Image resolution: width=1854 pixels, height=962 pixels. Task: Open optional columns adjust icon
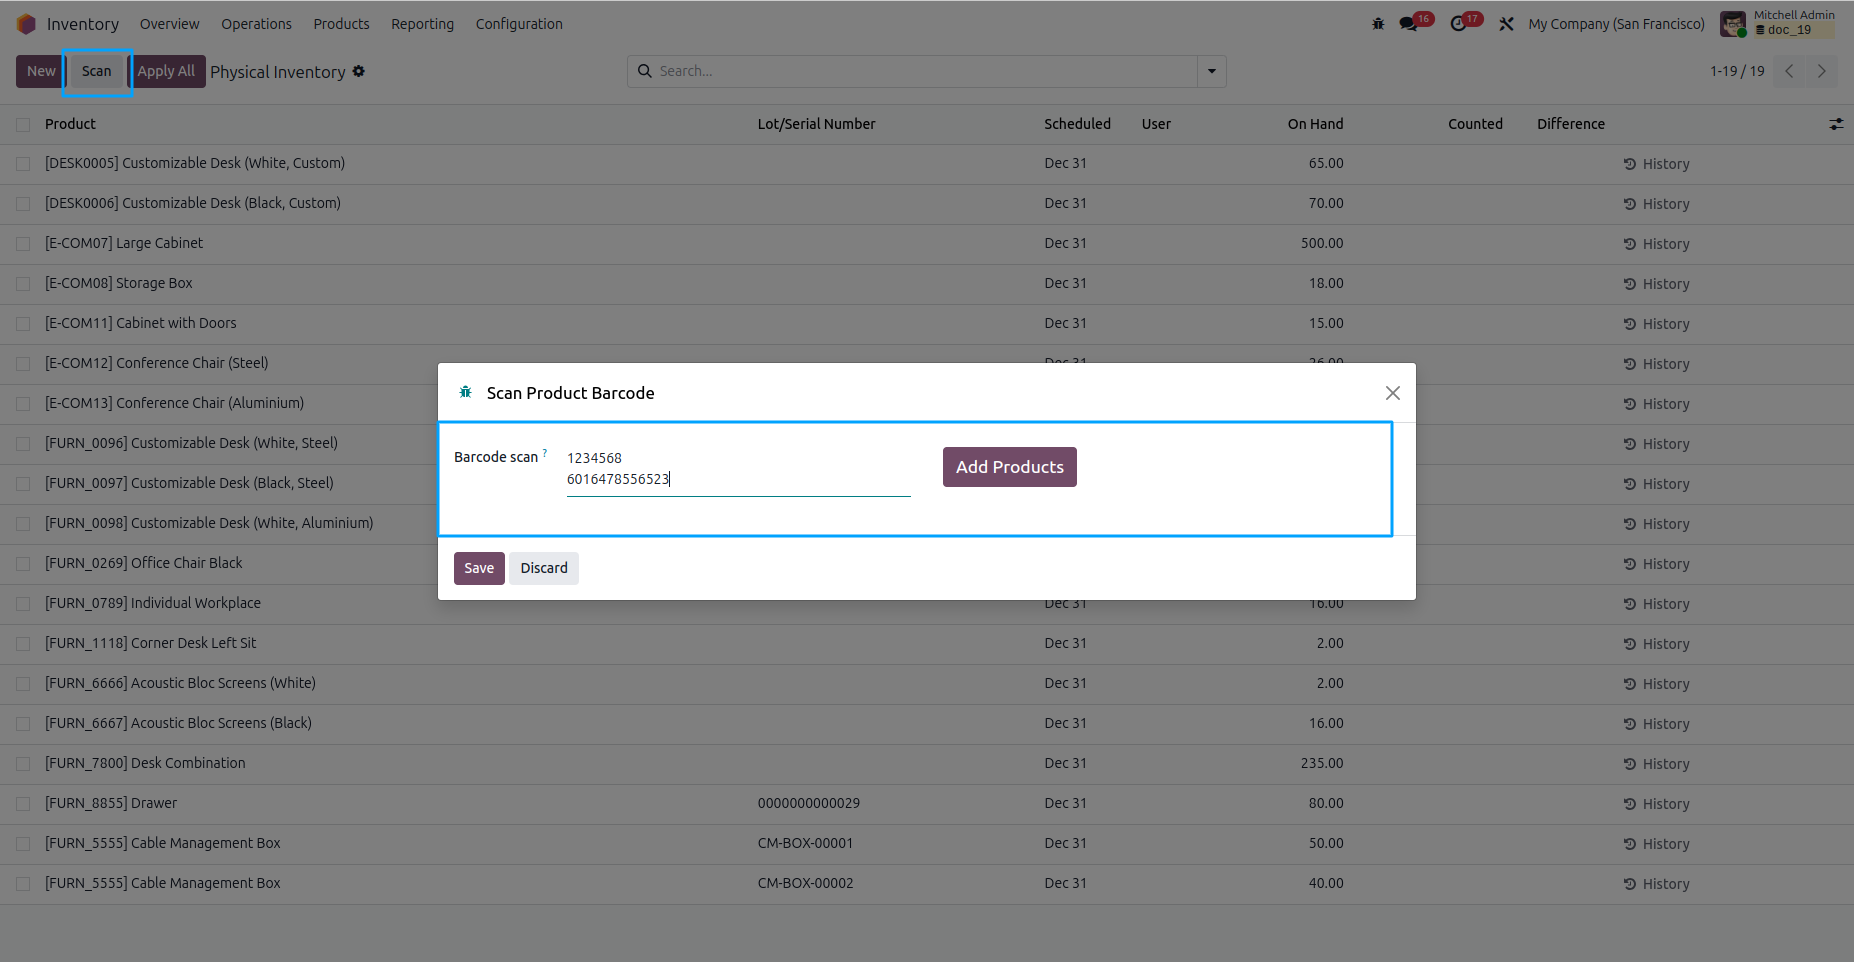1836,124
